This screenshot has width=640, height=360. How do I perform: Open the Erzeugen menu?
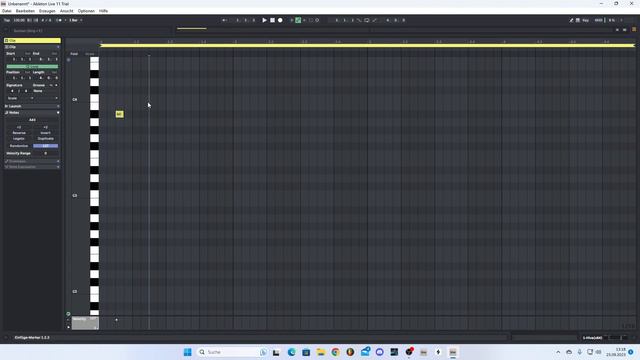47,11
